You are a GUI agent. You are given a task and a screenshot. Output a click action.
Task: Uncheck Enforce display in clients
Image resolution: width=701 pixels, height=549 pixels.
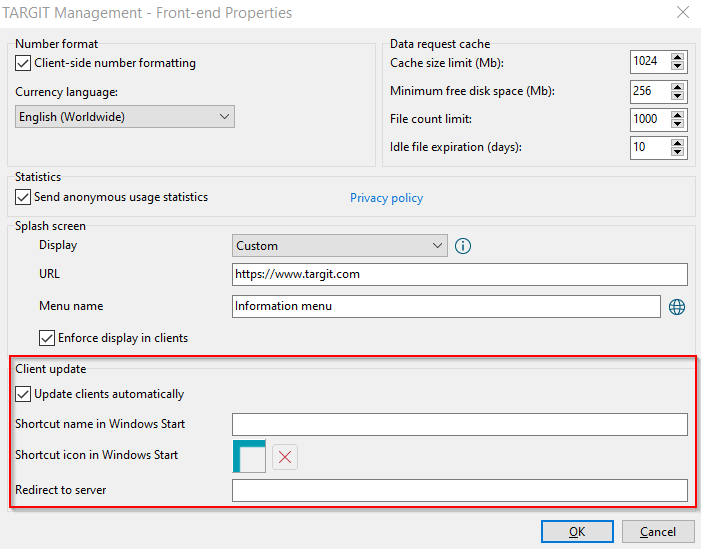coord(47,338)
